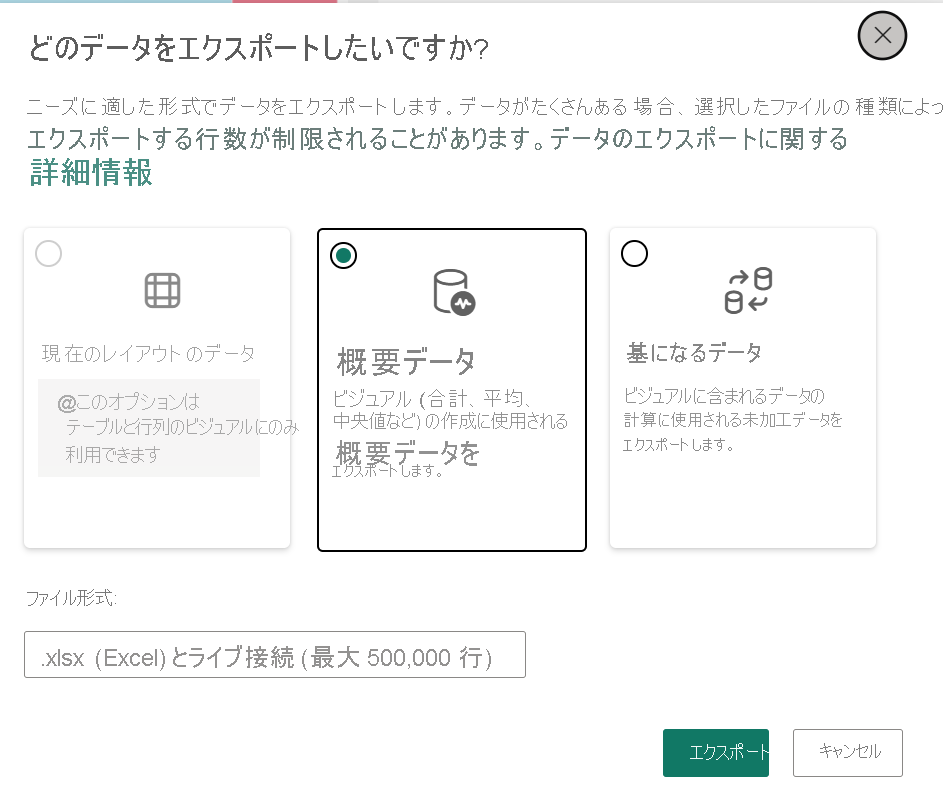Select the 概要データ radio button

[x=343, y=256]
